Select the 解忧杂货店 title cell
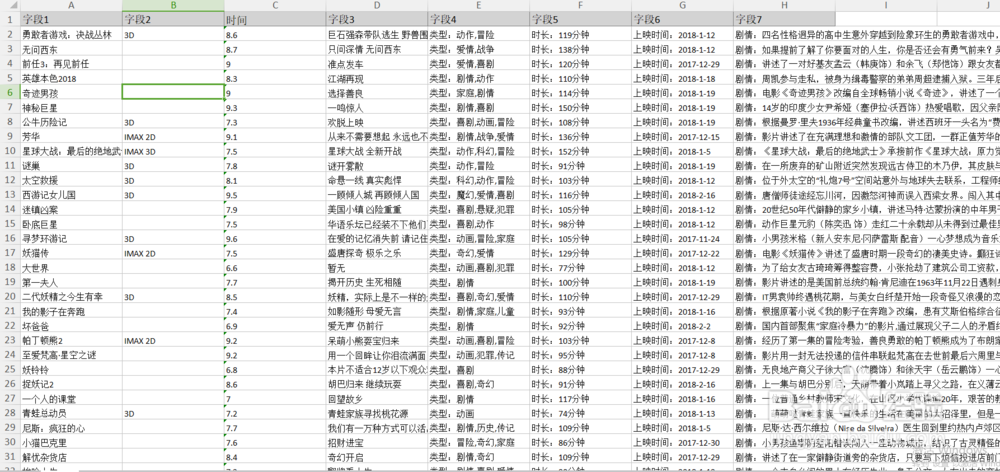1000x472 pixels. (x=71, y=457)
